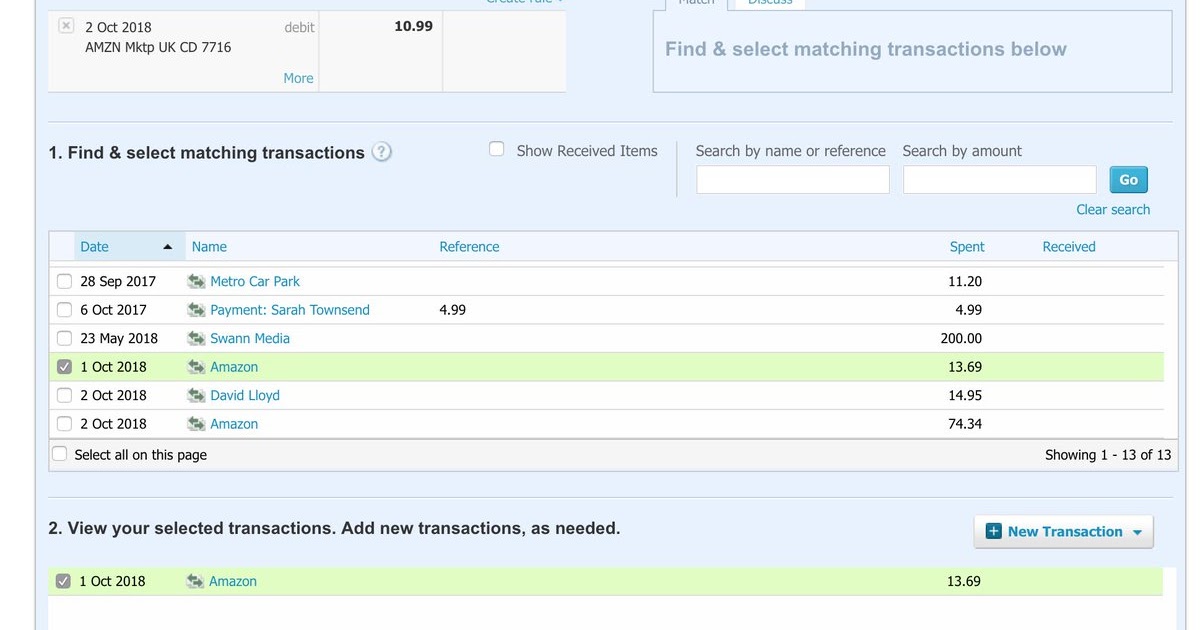The height and width of the screenshot is (630, 1200).
Task: Click the 14.95 spent amount
Action: (x=965, y=396)
